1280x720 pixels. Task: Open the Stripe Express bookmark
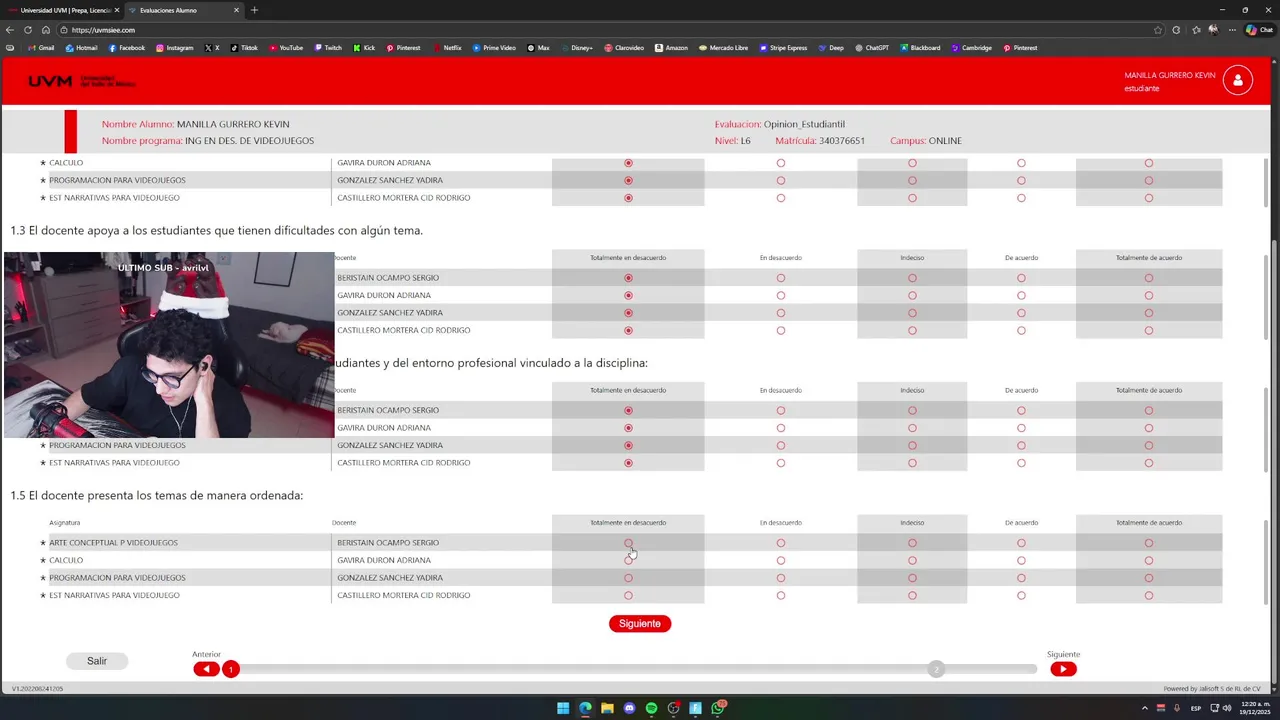click(x=783, y=48)
